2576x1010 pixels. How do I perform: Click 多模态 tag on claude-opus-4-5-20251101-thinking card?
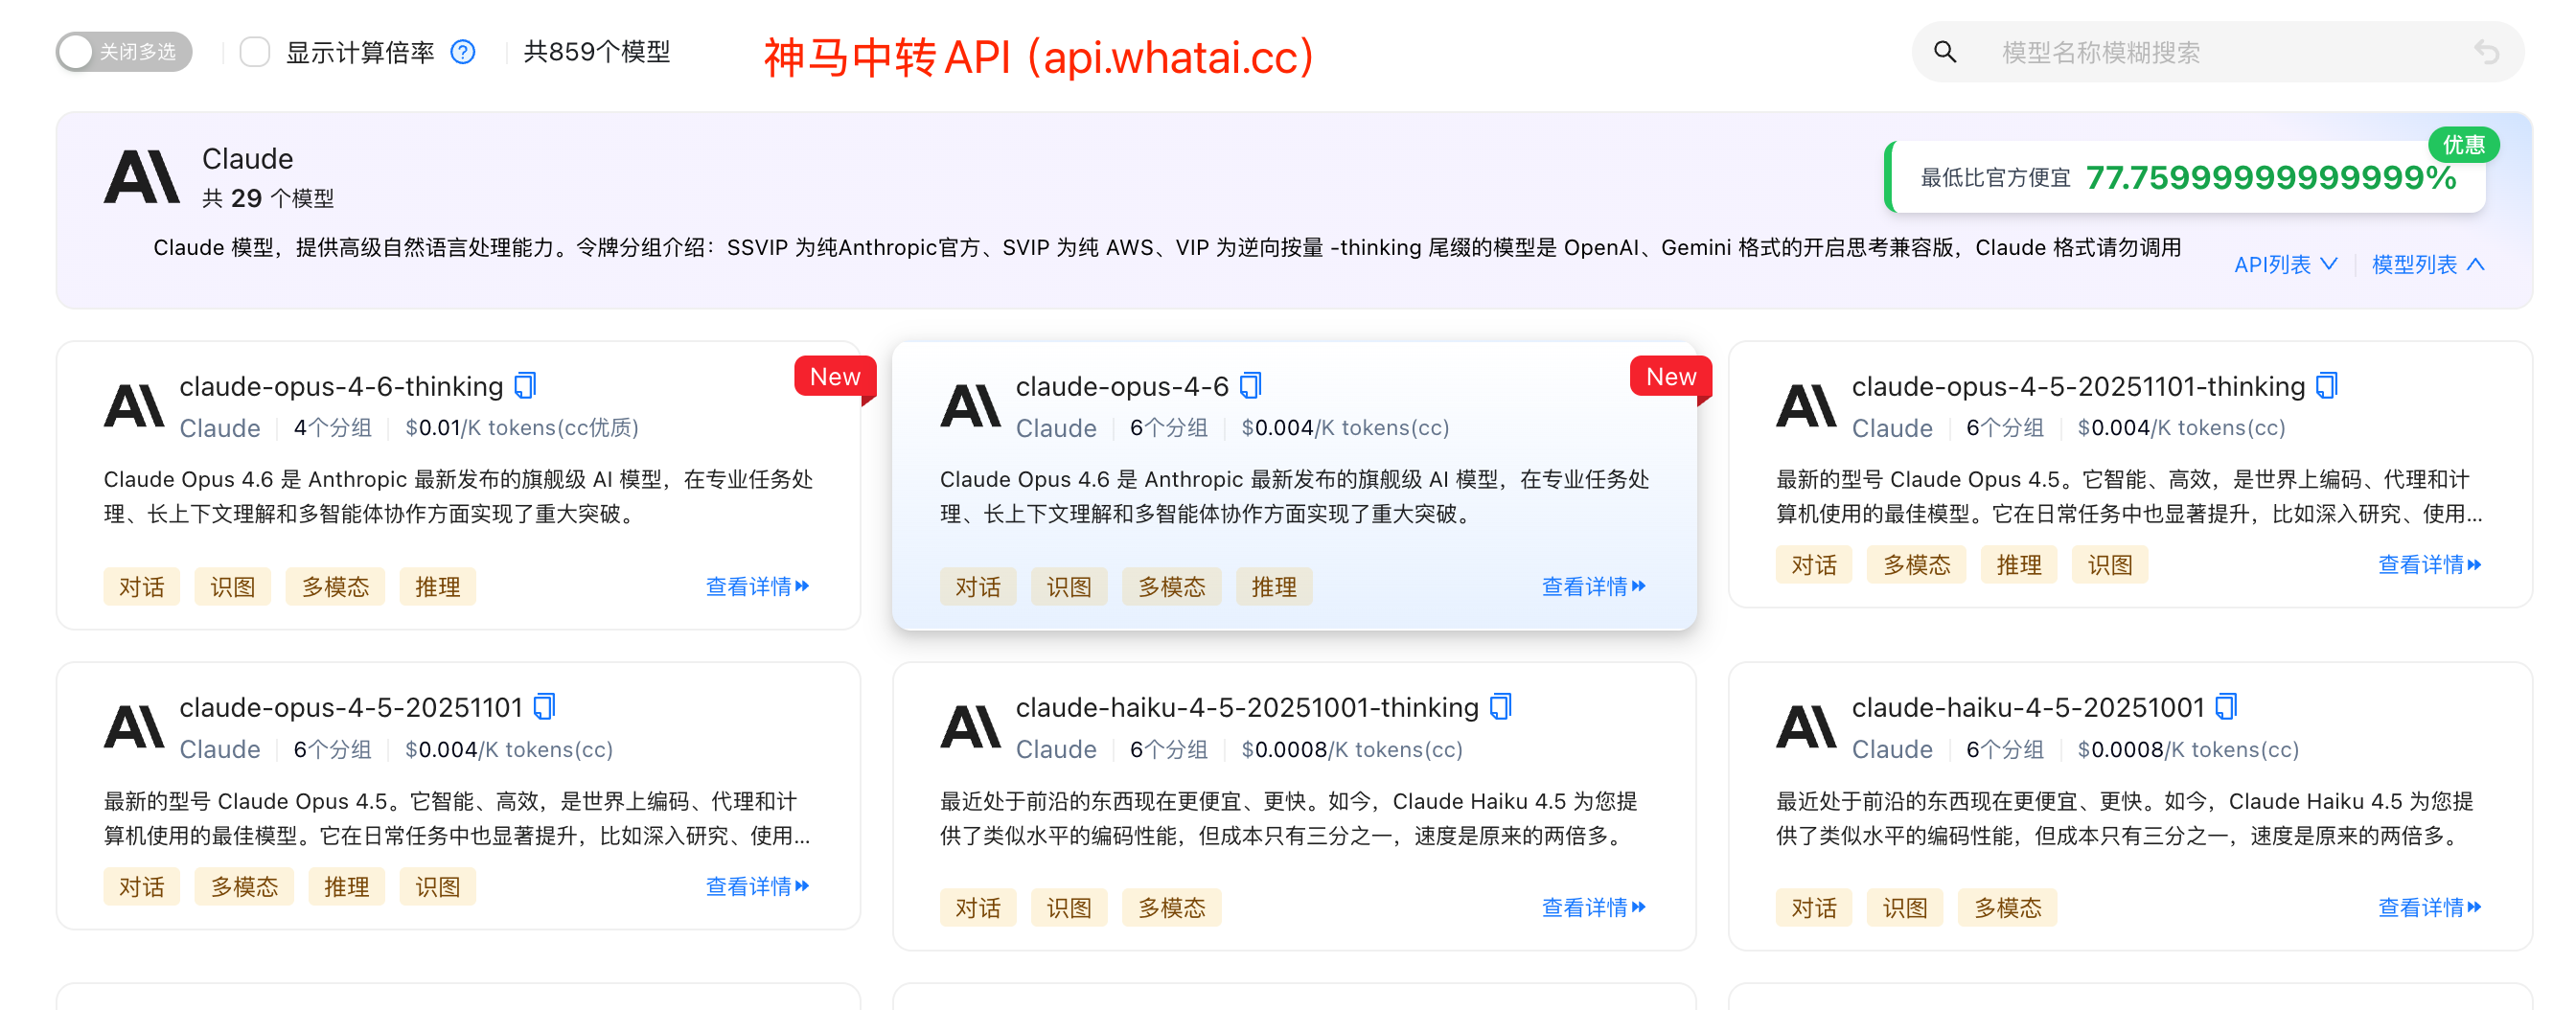1916,565
